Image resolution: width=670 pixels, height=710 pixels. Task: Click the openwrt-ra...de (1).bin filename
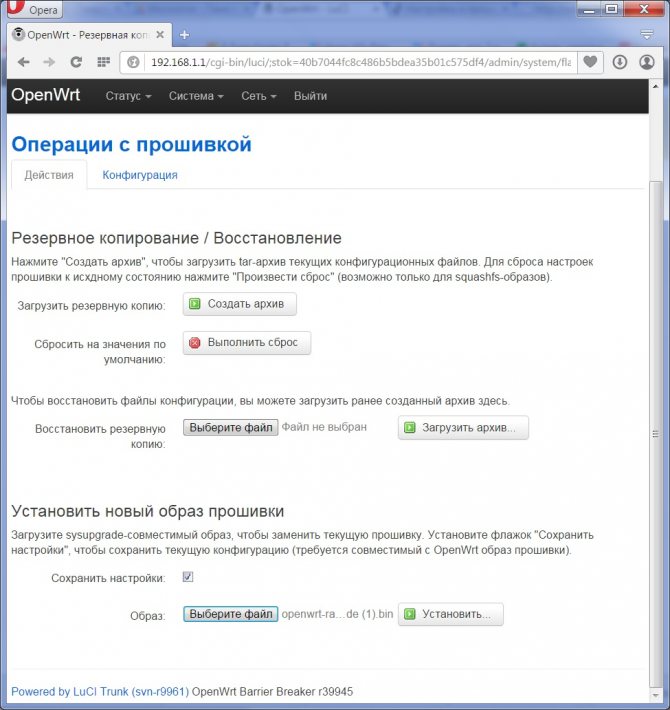[337, 614]
